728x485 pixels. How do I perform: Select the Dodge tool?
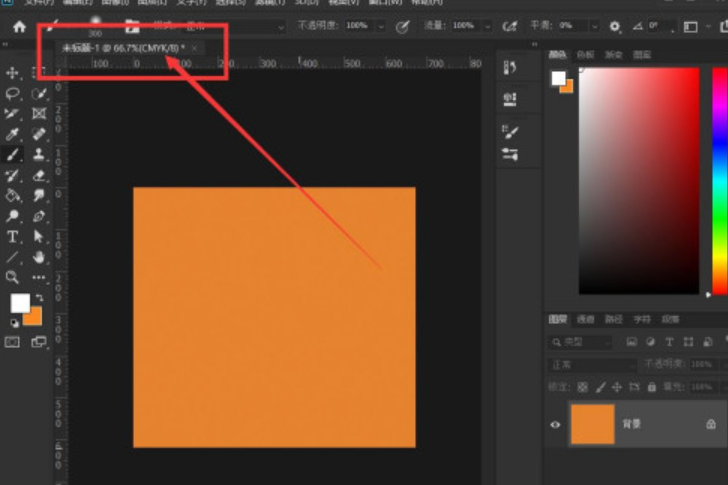click(12, 216)
